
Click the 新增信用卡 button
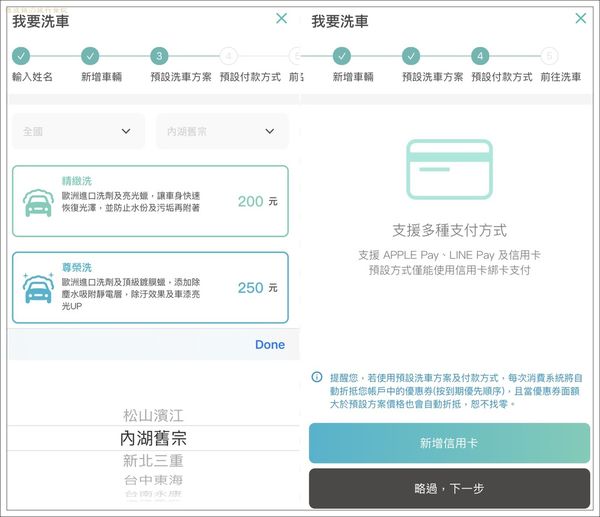[x=449, y=443]
